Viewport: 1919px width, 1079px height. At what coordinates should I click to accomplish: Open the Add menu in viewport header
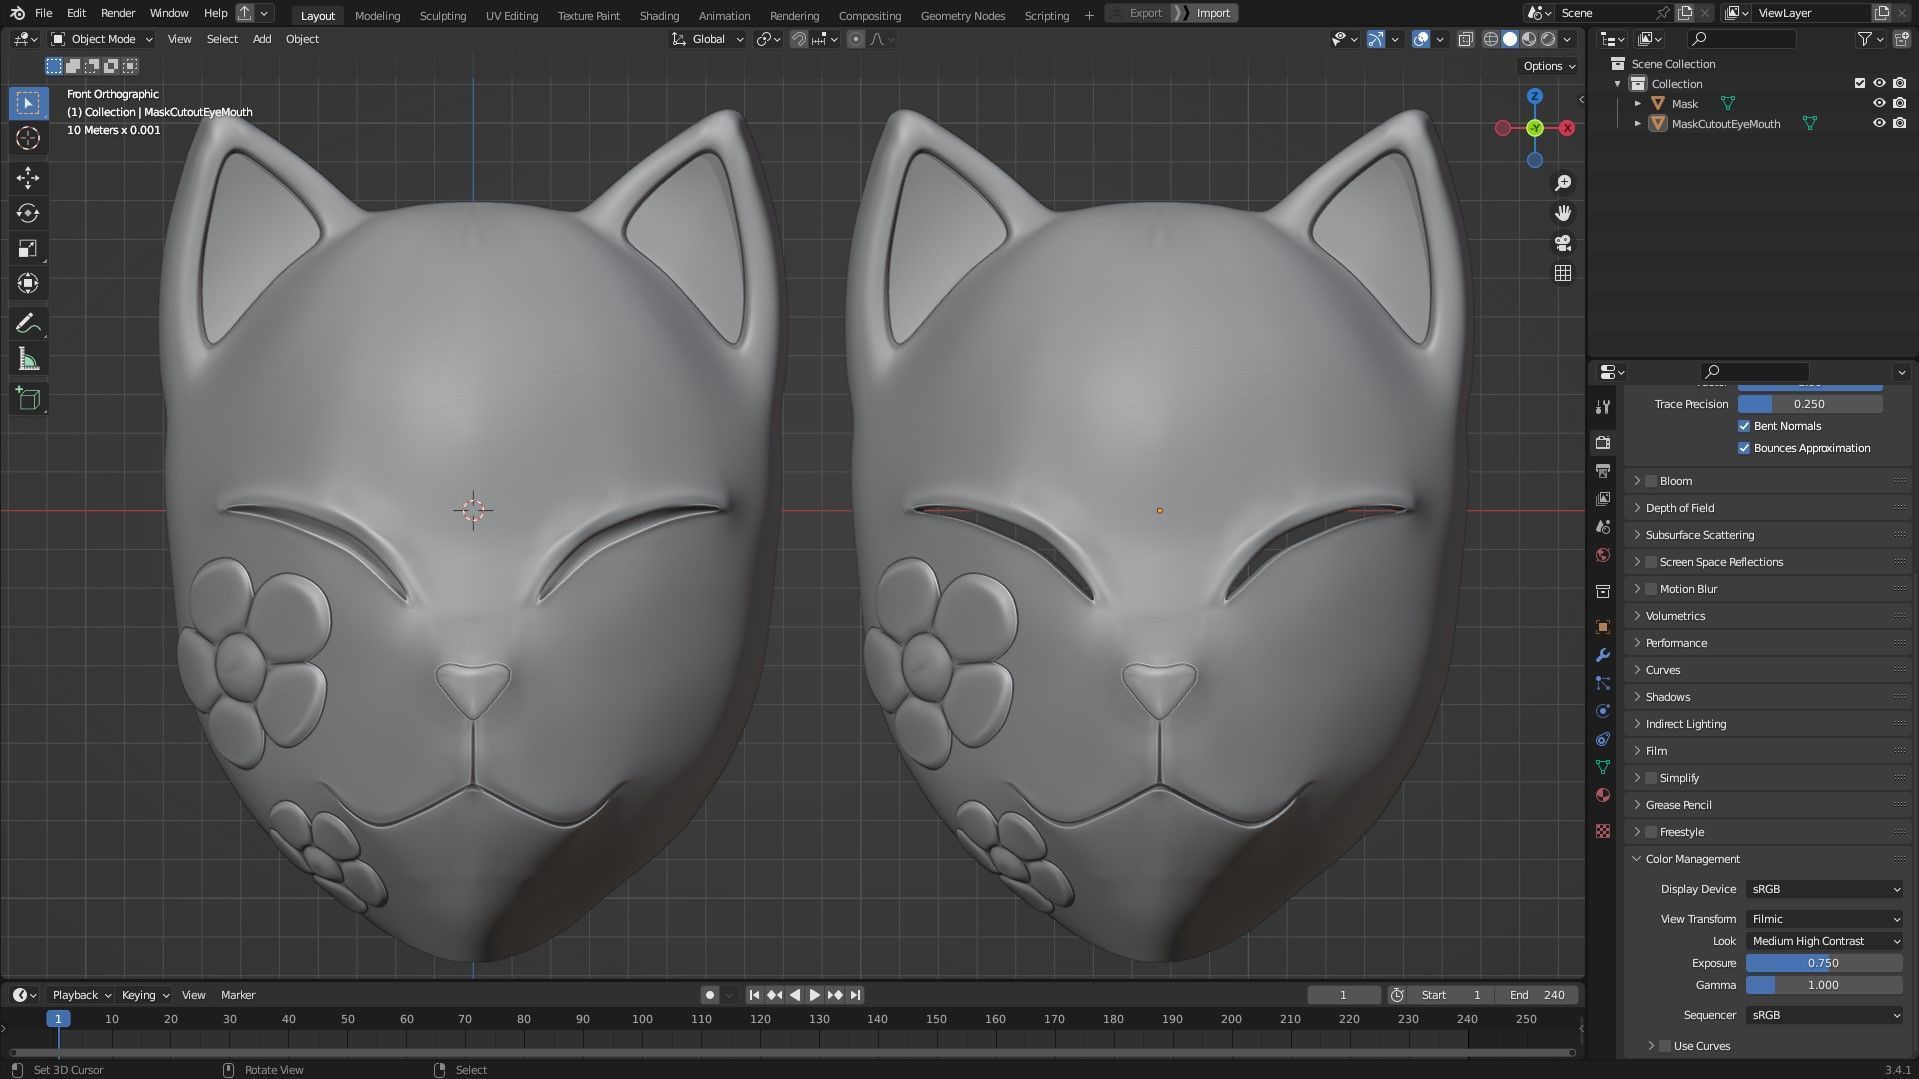[262, 39]
